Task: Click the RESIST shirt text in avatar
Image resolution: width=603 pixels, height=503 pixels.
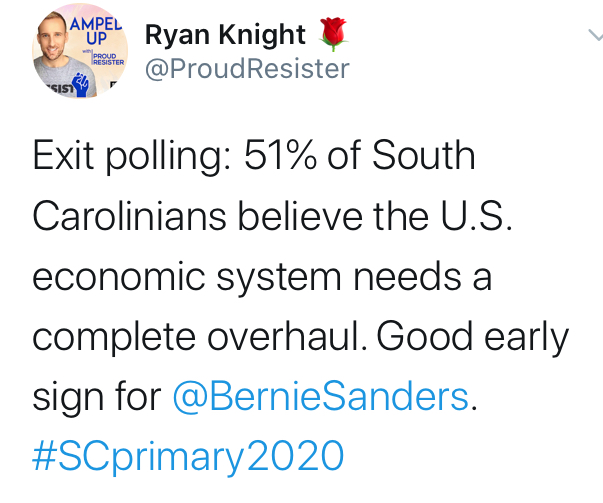Action: pyautogui.click(x=58, y=89)
